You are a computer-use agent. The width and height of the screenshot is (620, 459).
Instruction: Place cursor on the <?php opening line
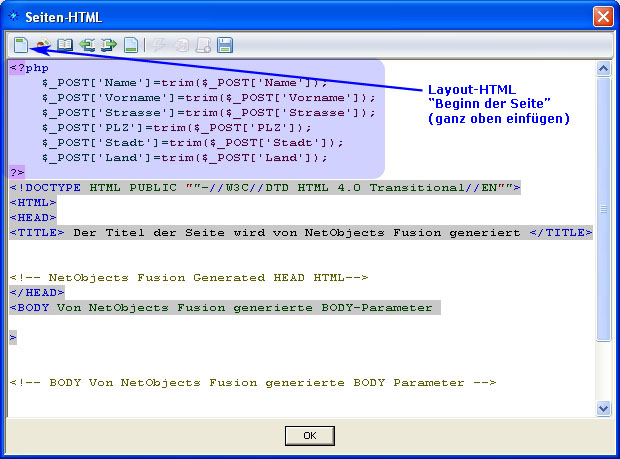pos(30,68)
